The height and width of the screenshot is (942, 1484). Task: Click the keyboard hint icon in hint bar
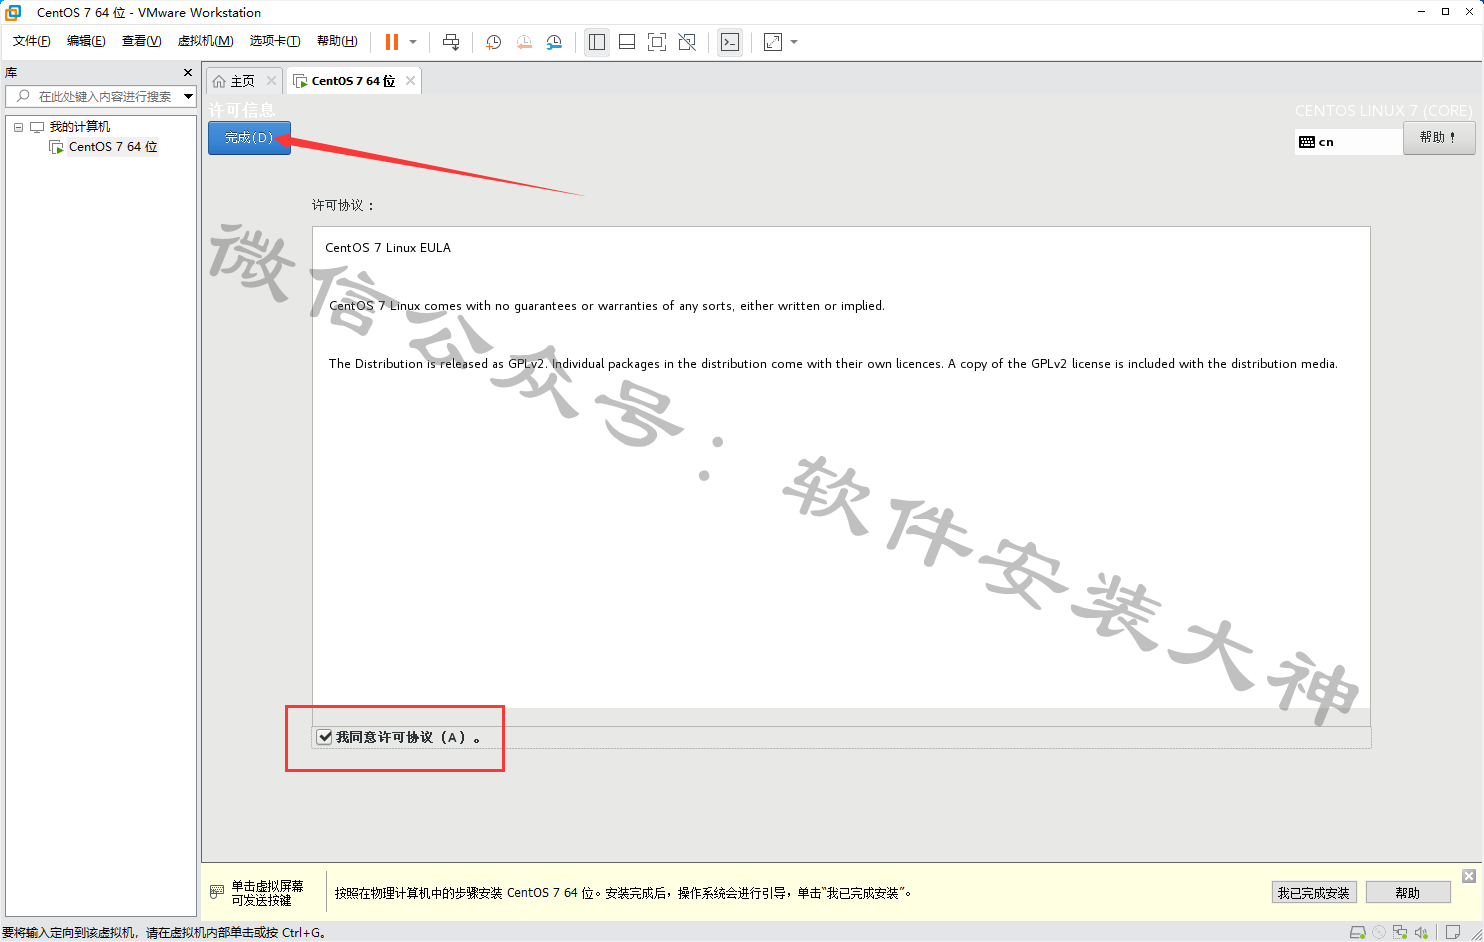pyautogui.click(x=217, y=892)
